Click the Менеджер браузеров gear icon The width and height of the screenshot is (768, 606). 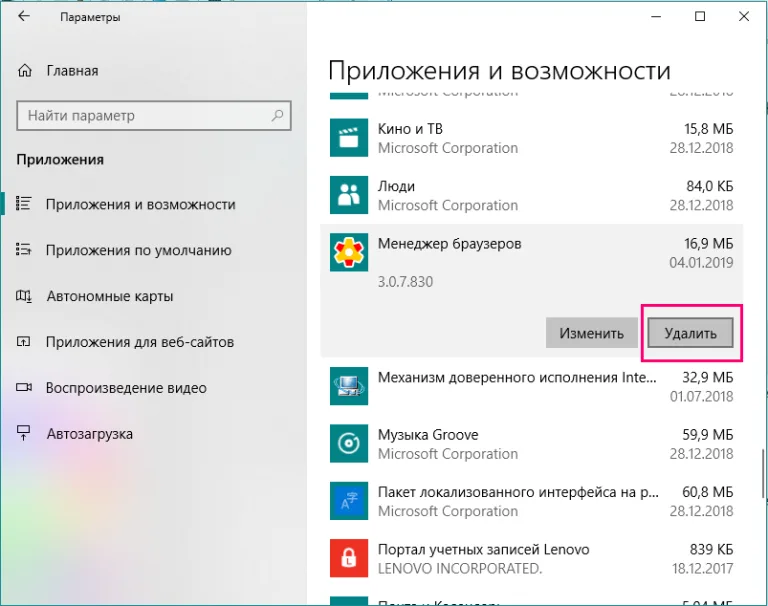tap(349, 252)
